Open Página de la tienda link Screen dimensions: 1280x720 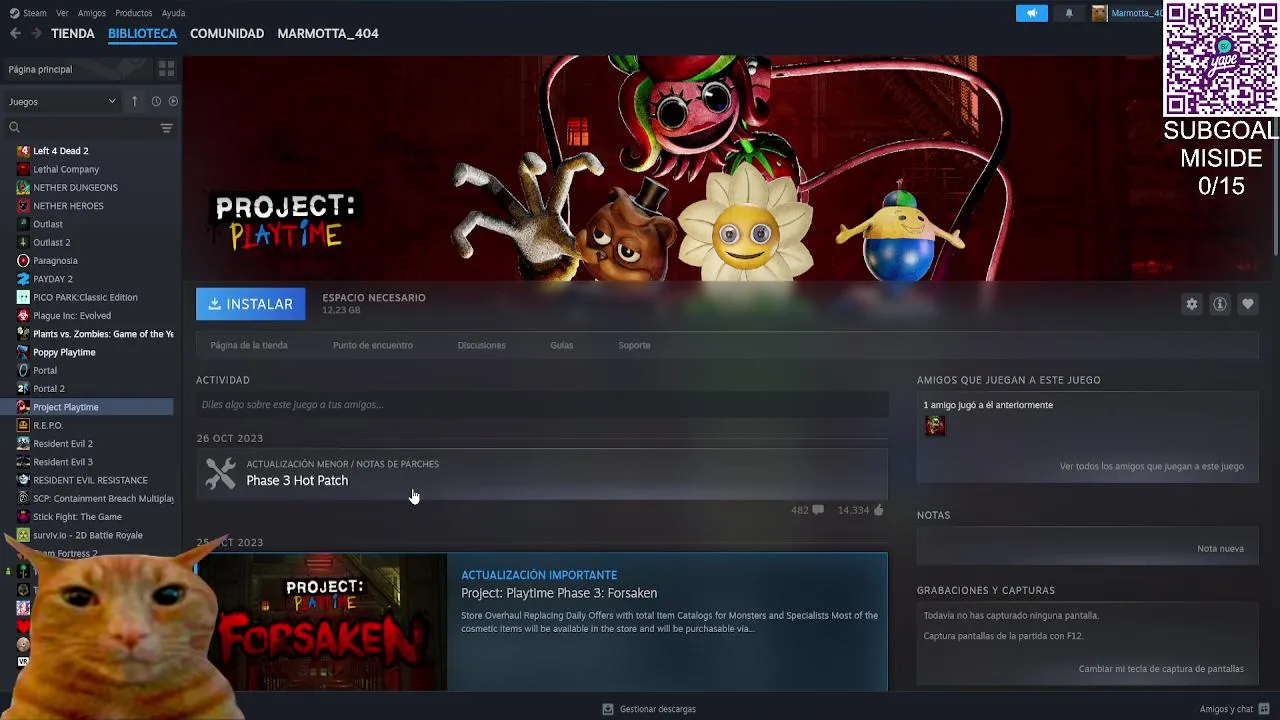[x=249, y=345]
